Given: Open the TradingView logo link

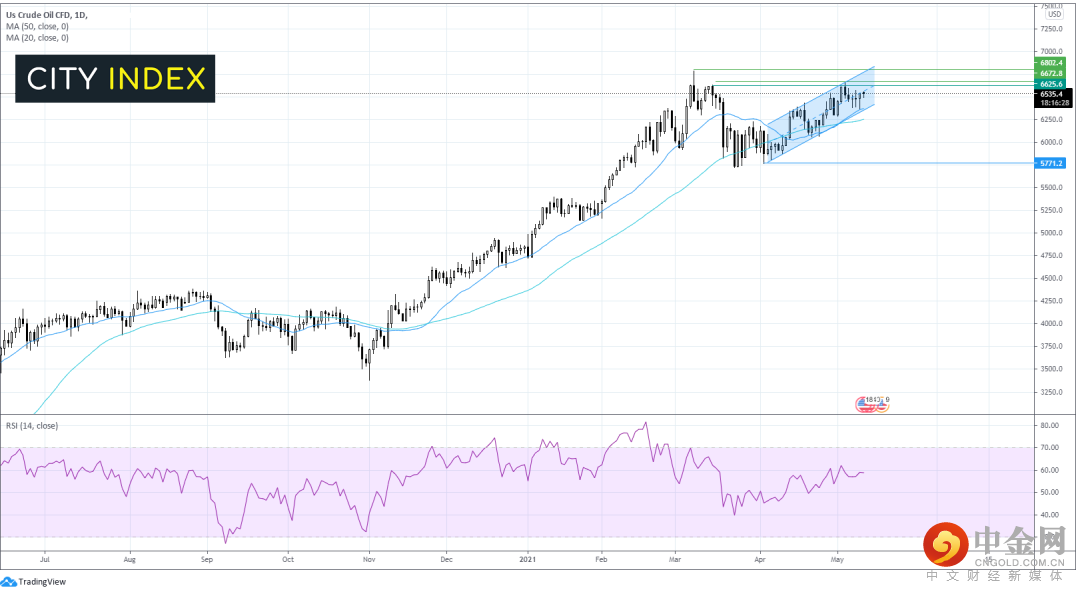Looking at the screenshot, I should pyautogui.click(x=34, y=582).
